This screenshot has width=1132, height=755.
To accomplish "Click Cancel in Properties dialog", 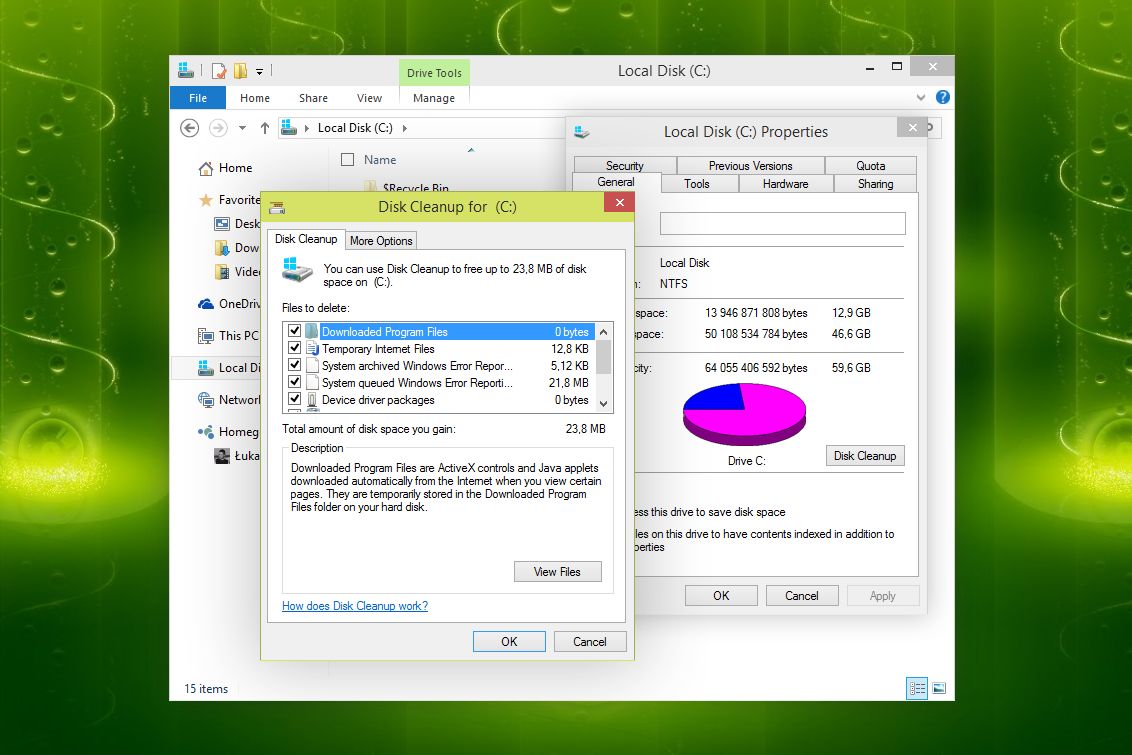I will point(801,595).
